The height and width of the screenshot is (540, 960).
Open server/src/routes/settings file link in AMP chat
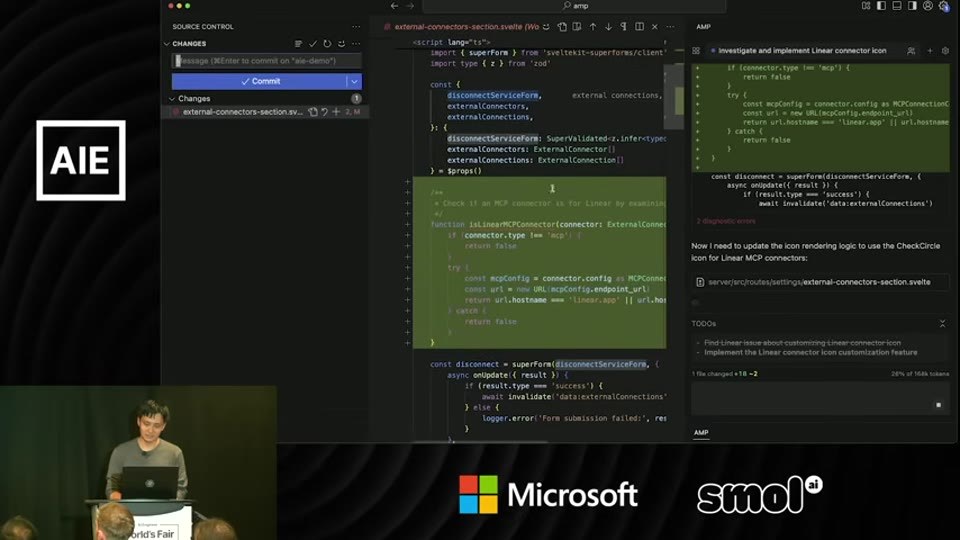tap(819, 282)
